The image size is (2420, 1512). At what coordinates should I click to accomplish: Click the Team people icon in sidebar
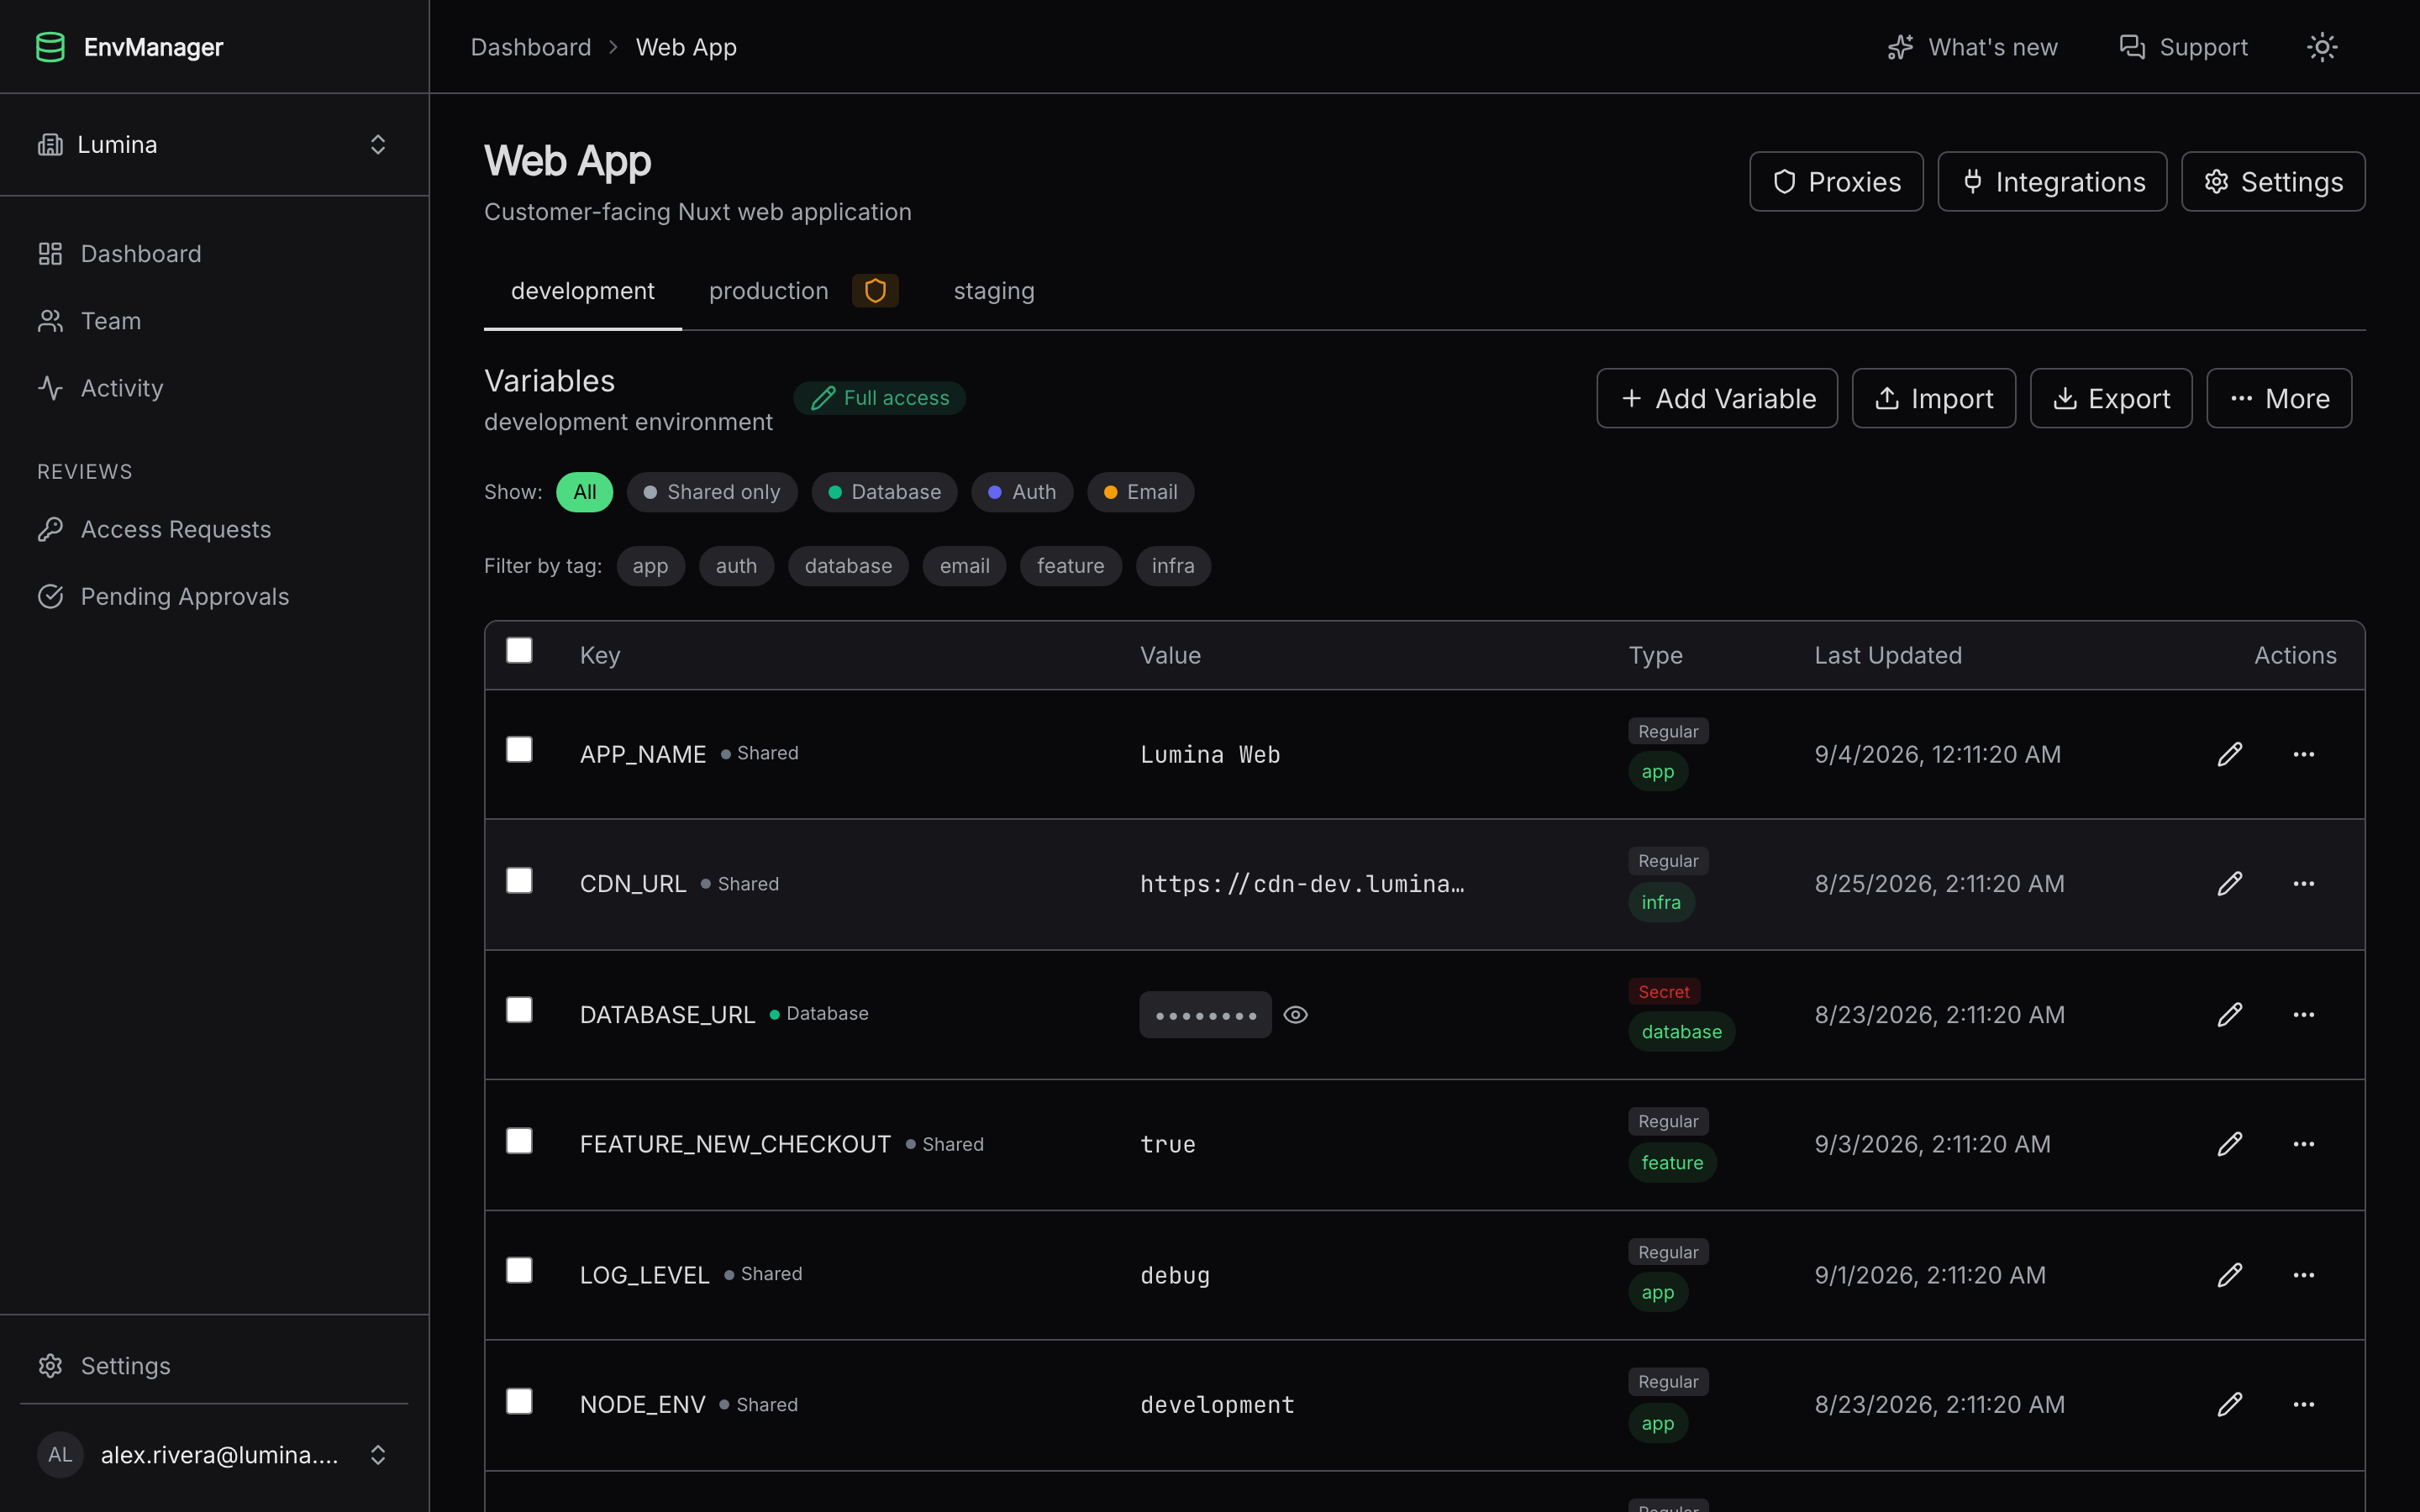(50, 321)
